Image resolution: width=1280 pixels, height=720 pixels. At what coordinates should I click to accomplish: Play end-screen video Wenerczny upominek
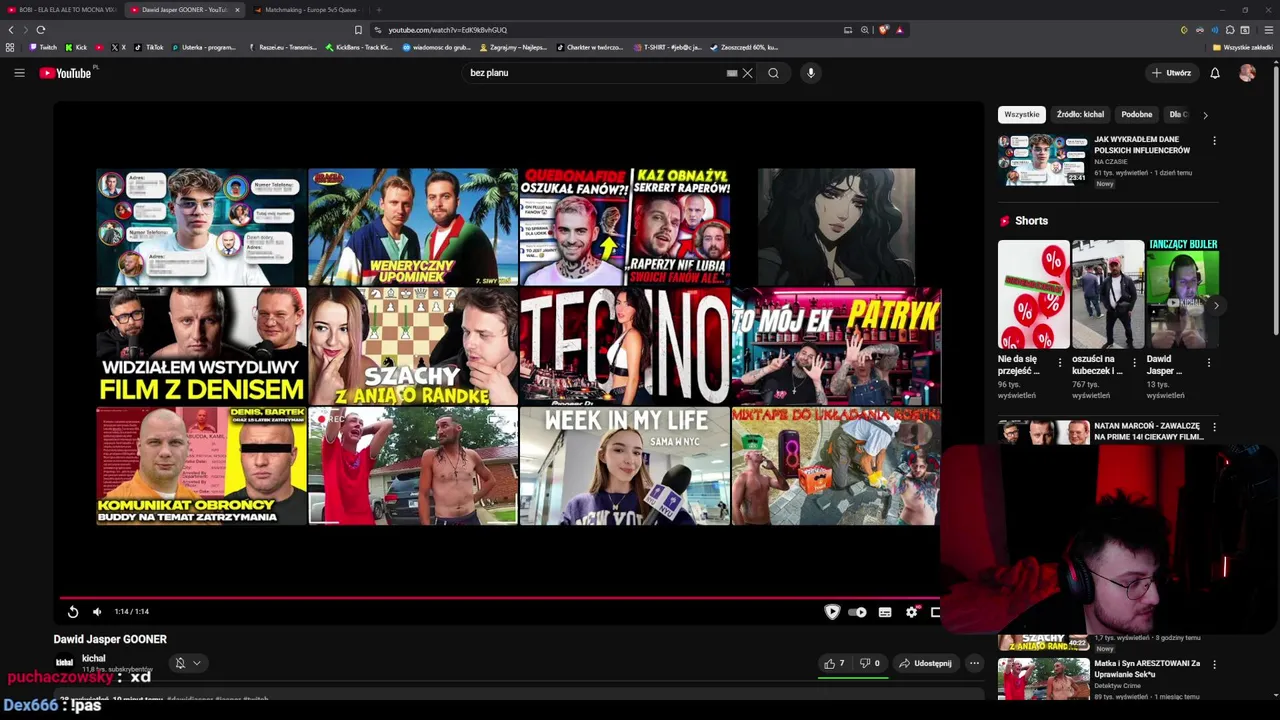[x=413, y=227]
